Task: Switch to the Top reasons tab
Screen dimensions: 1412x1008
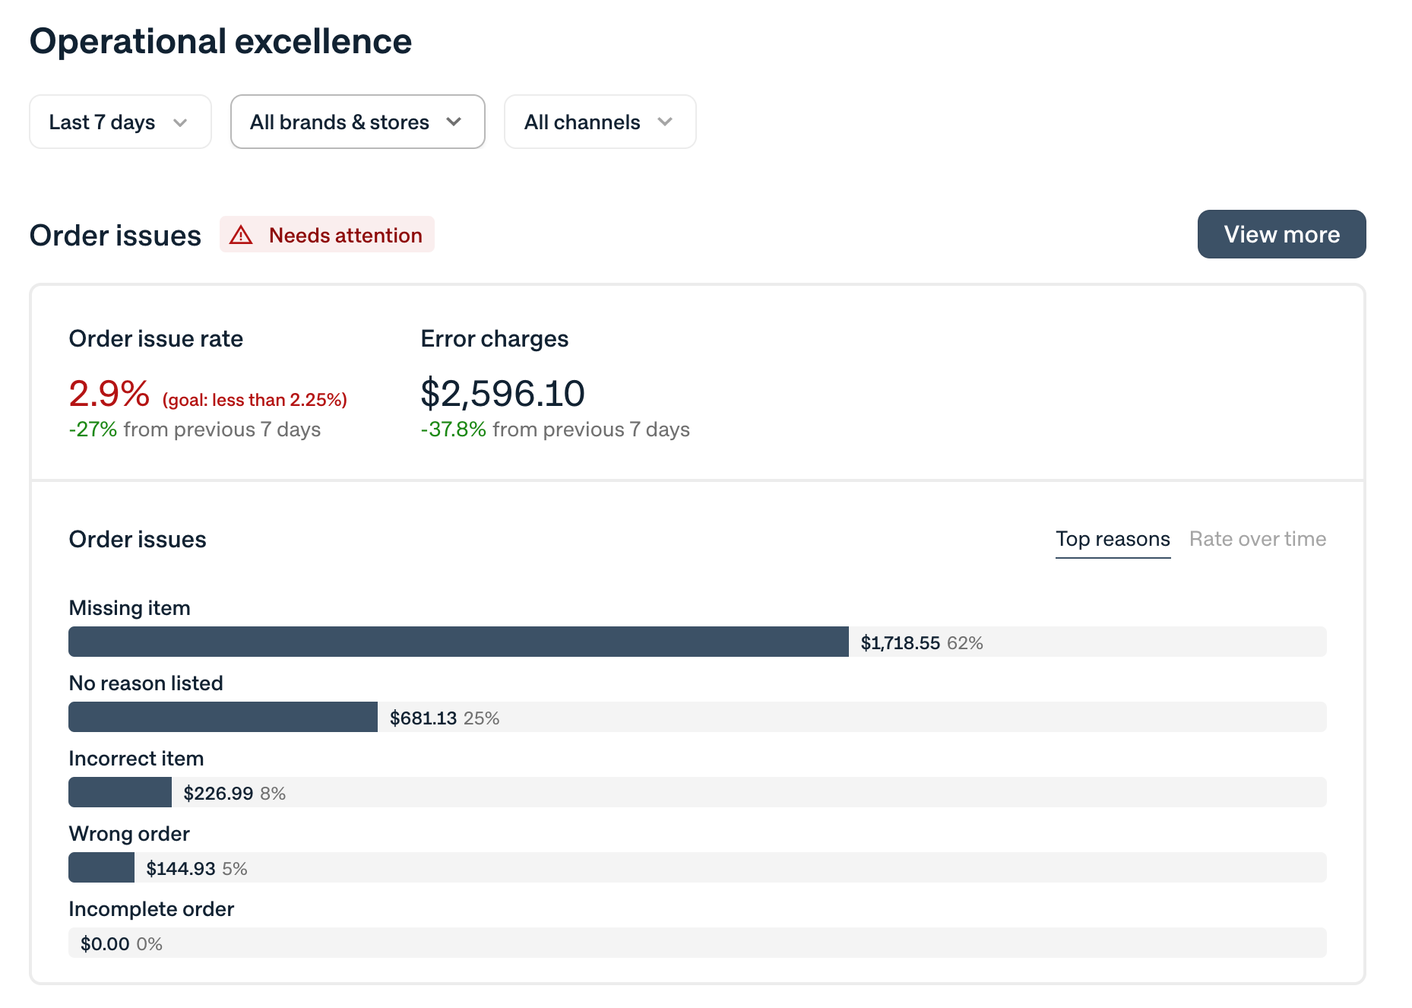Action: (x=1112, y=539)
